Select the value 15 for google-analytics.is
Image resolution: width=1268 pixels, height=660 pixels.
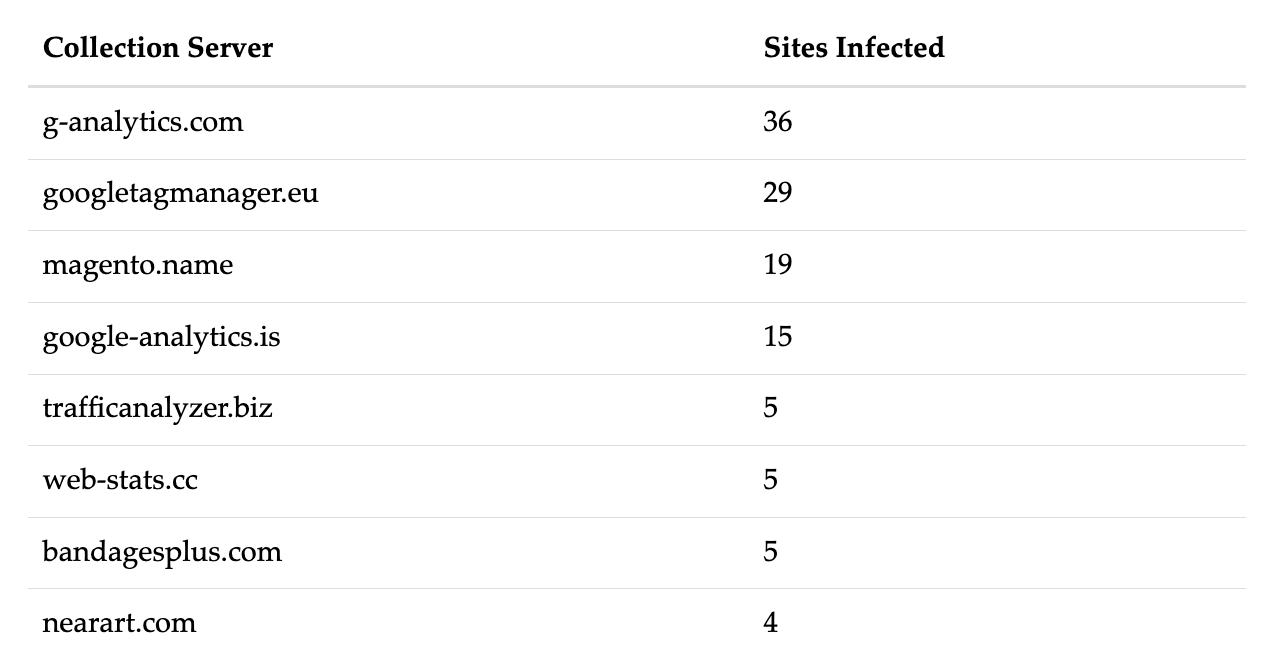click(777, 337)
